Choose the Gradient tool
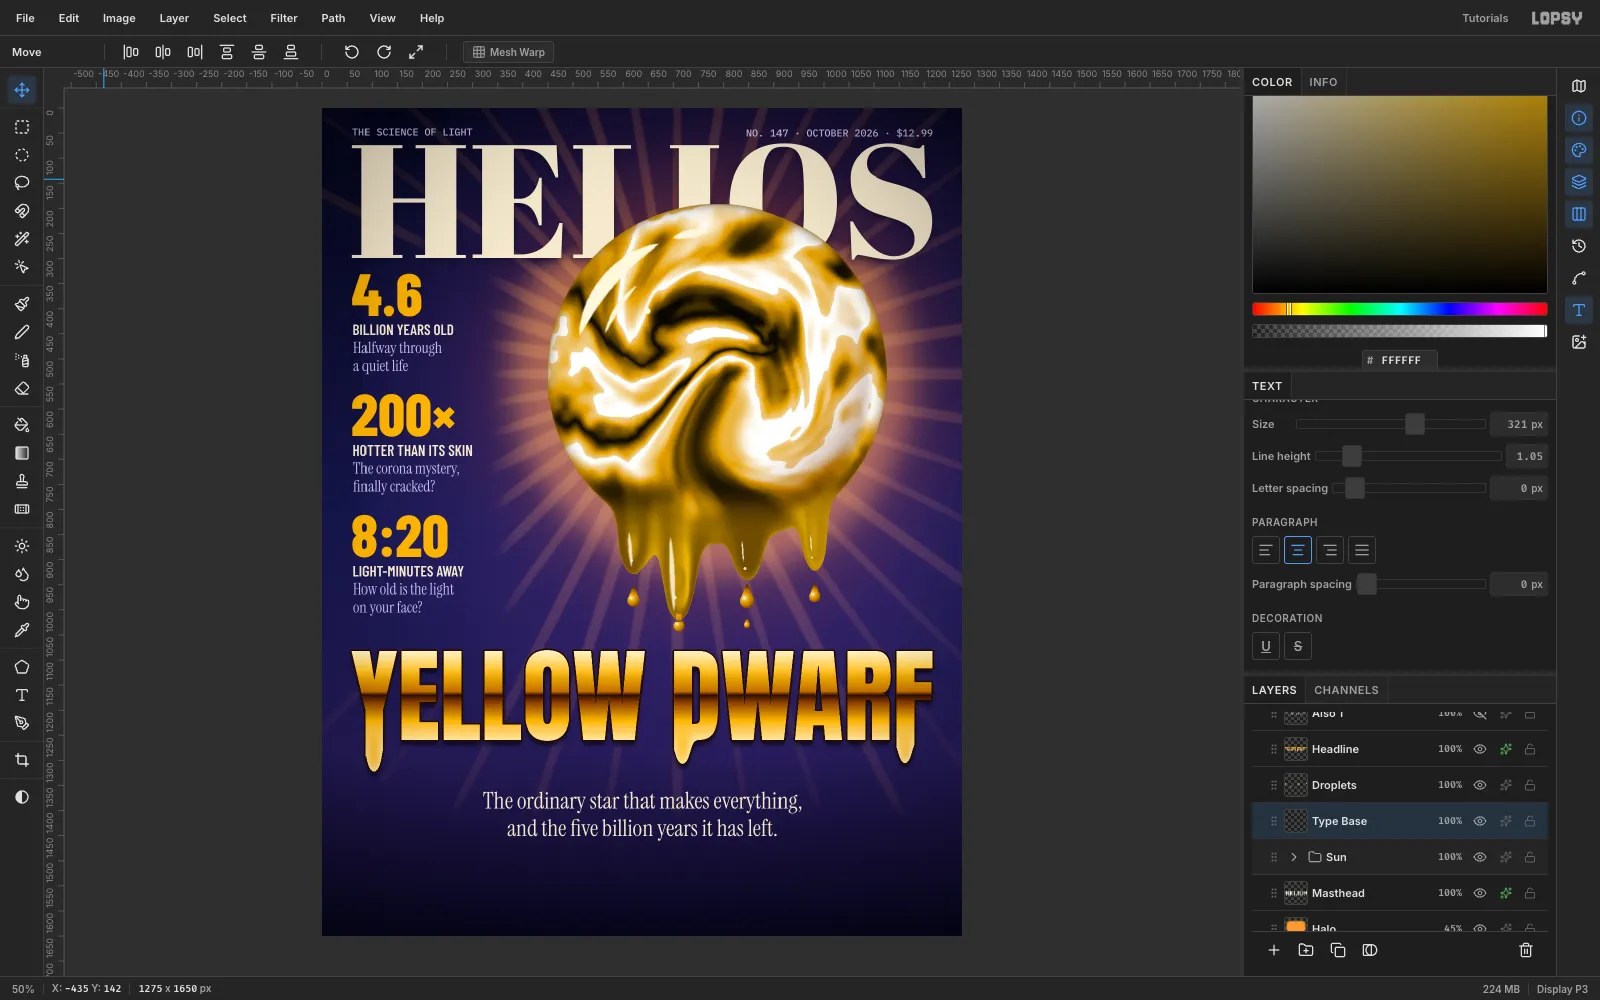The image size is (1600, 1000). (x=22, y=453)
